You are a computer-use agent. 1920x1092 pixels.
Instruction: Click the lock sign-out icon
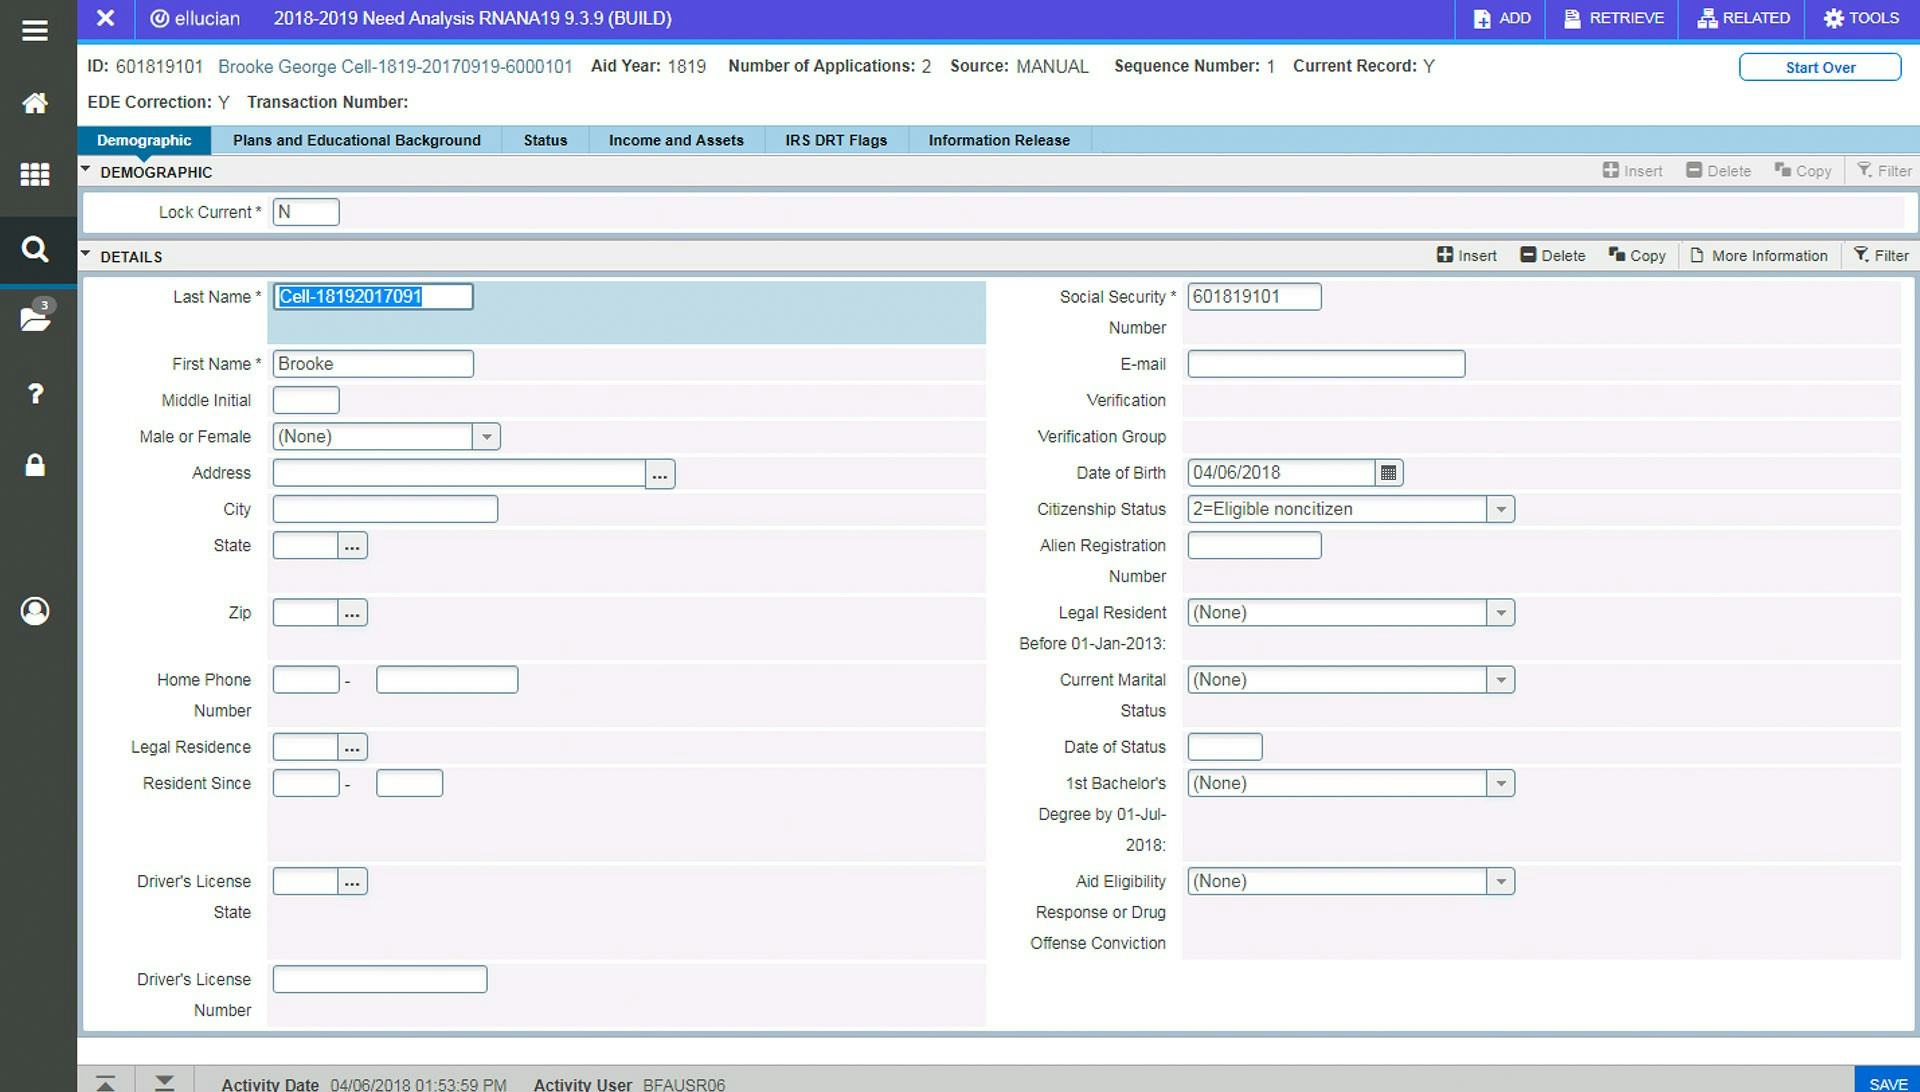point(35,465)
